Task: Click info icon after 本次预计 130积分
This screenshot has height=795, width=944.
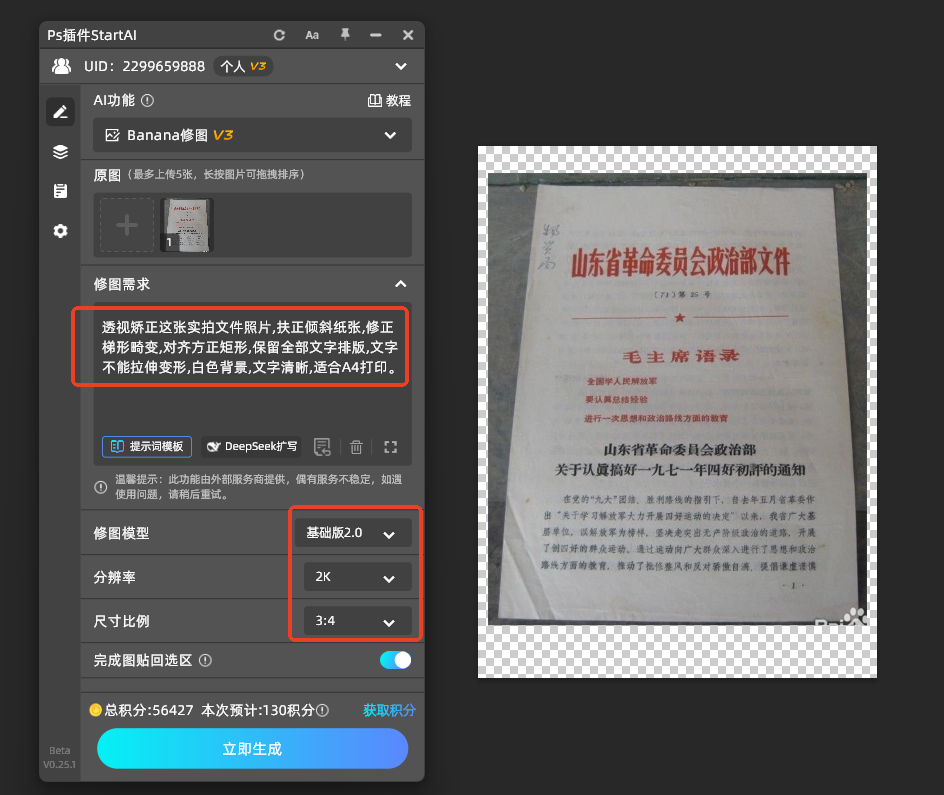Action: click(323, 710)
